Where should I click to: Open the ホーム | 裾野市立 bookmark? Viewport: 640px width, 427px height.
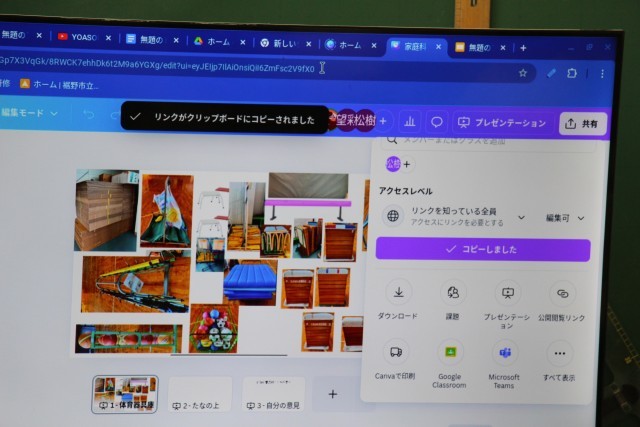click(x=59, y=85)
